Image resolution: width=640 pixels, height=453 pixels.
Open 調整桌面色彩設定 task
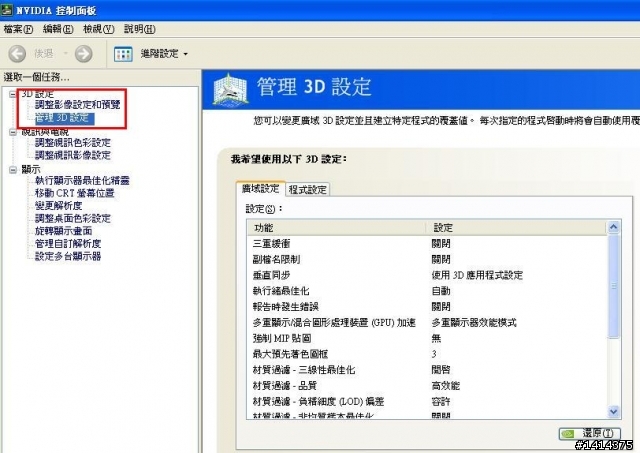73,218
